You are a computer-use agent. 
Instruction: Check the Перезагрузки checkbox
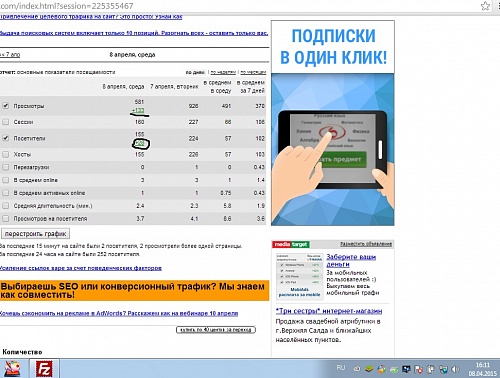[6, 167]
